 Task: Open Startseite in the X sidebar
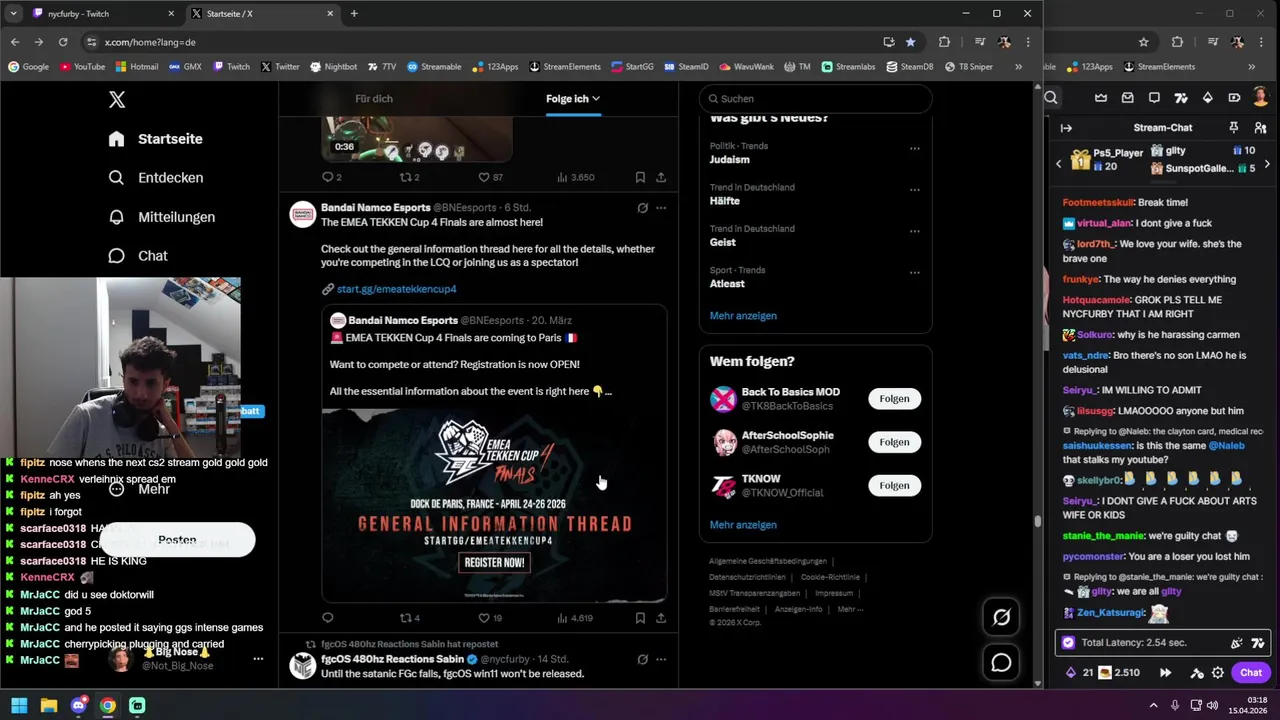click(x=155, y=139)
